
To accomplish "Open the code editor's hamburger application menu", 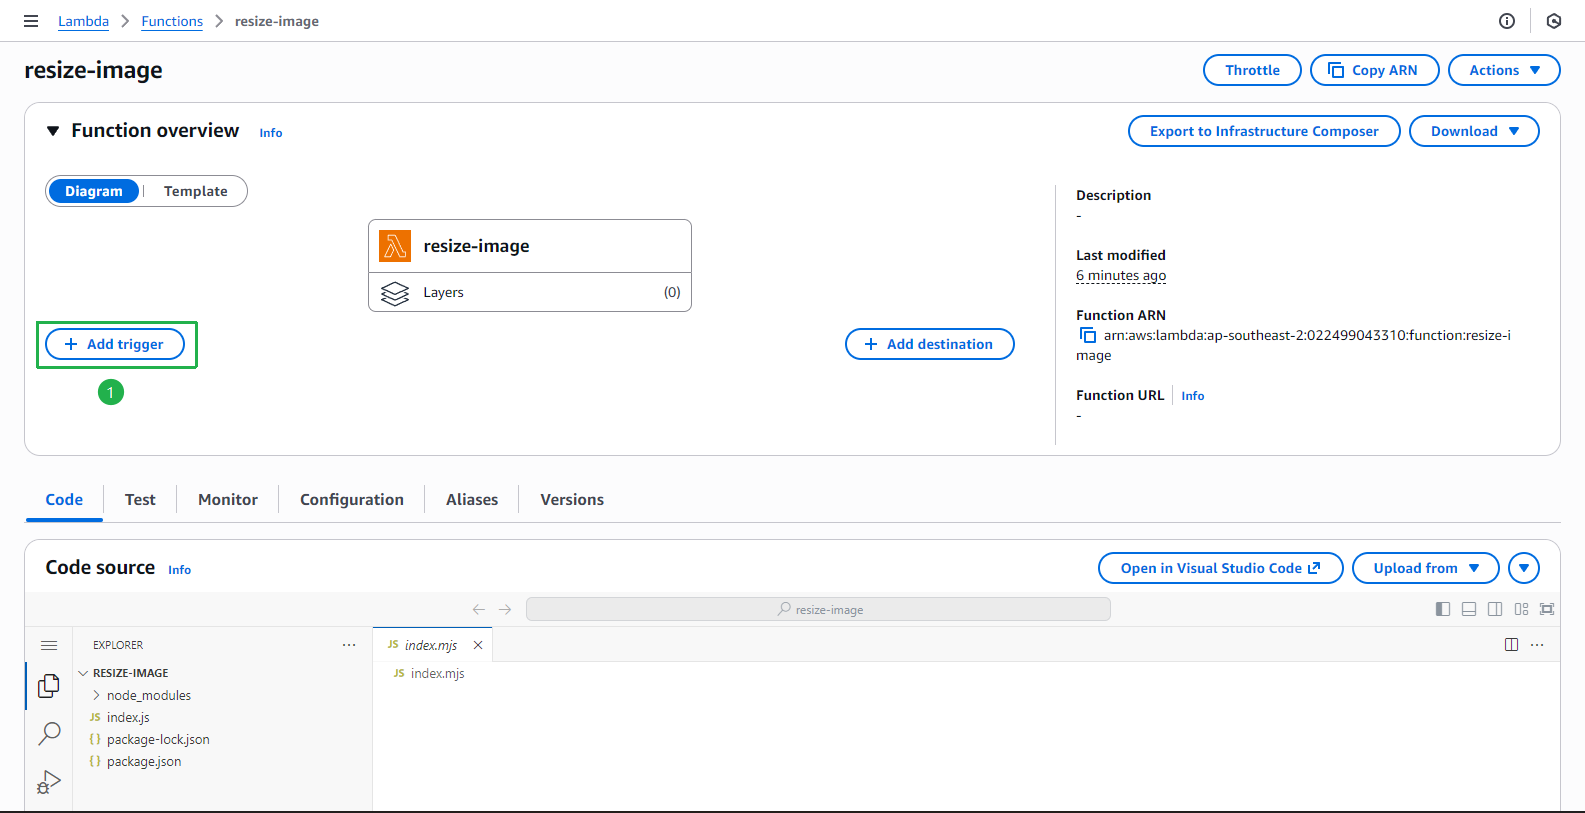I will pos(49,645).
